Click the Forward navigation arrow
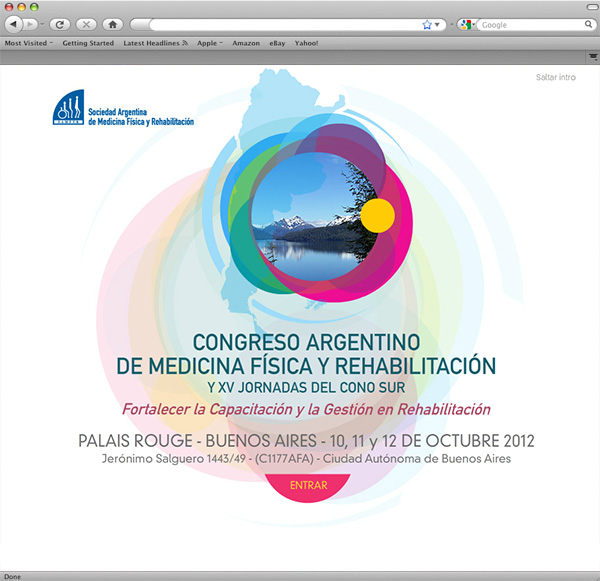Image resolution: width=600 pixels, height=581 pixels. 30,23
